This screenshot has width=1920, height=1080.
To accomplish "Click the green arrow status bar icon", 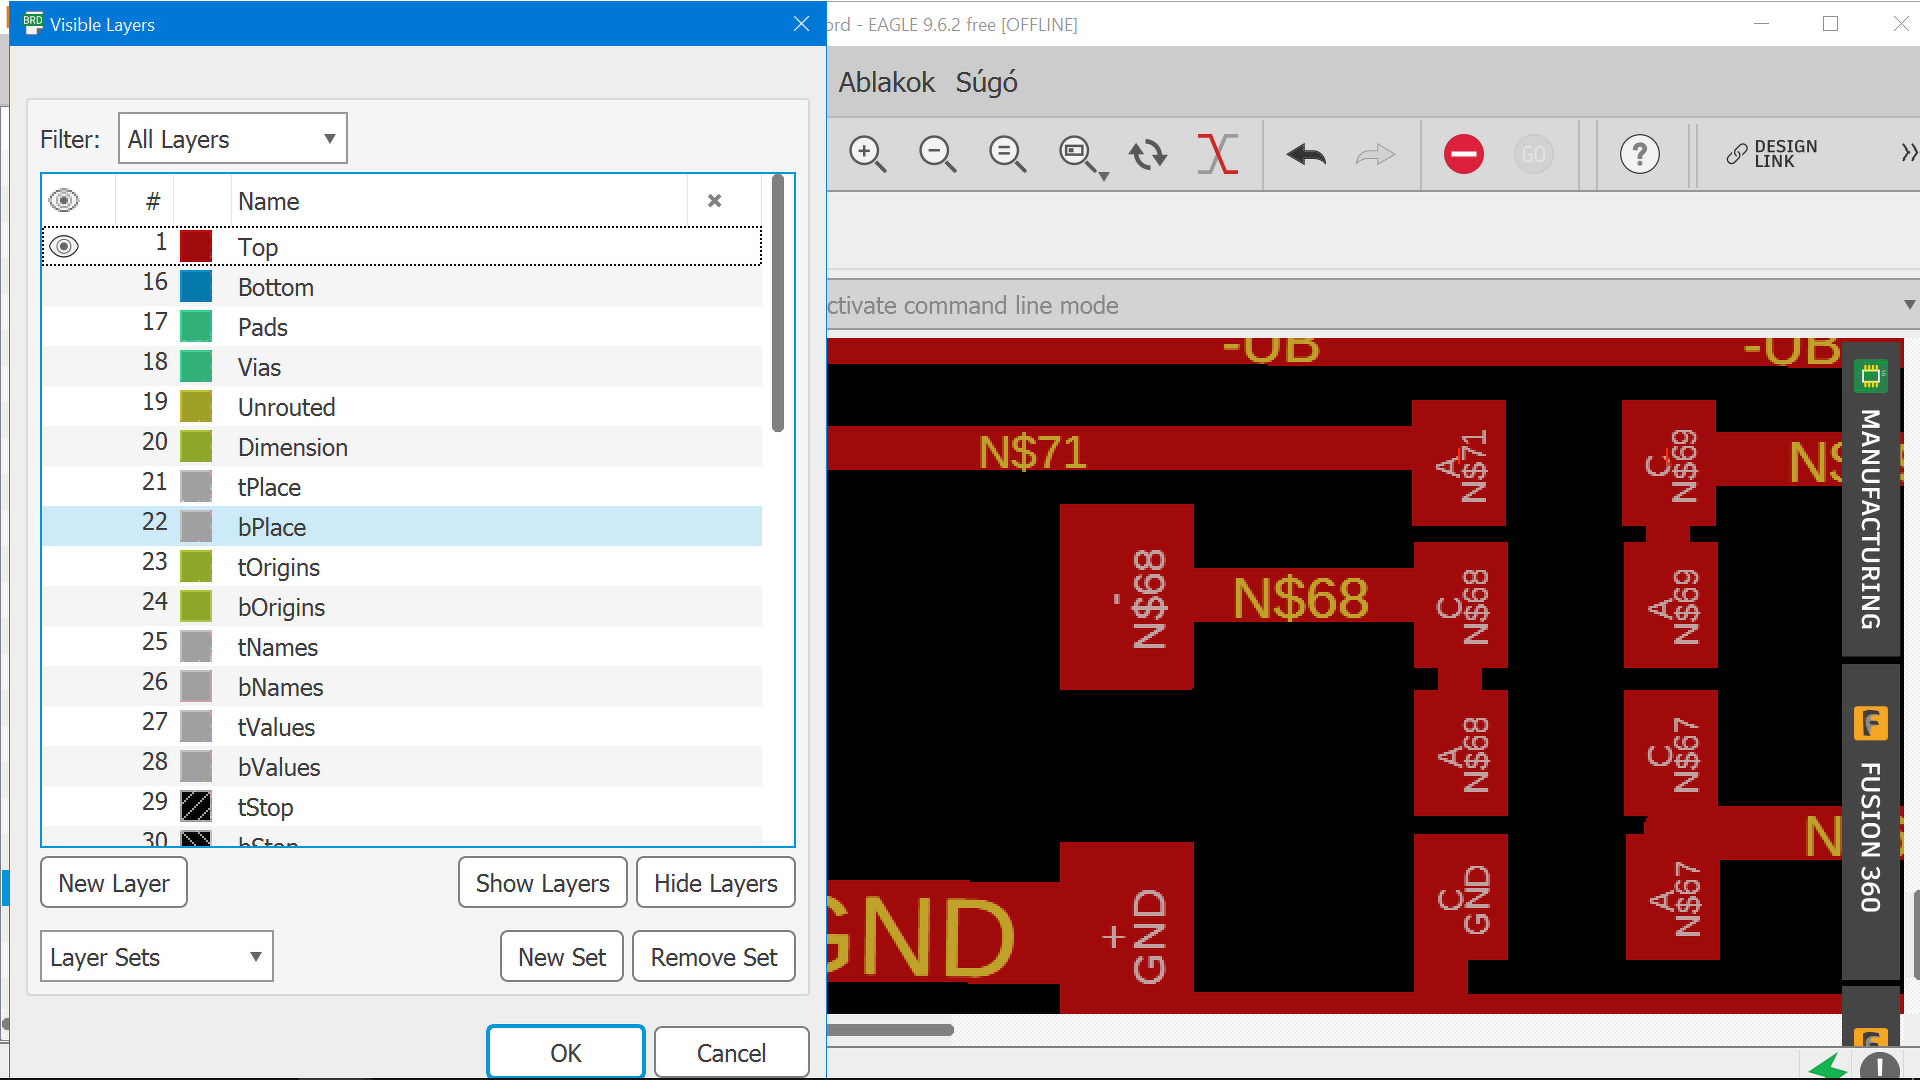I will pos(1828,1067).
